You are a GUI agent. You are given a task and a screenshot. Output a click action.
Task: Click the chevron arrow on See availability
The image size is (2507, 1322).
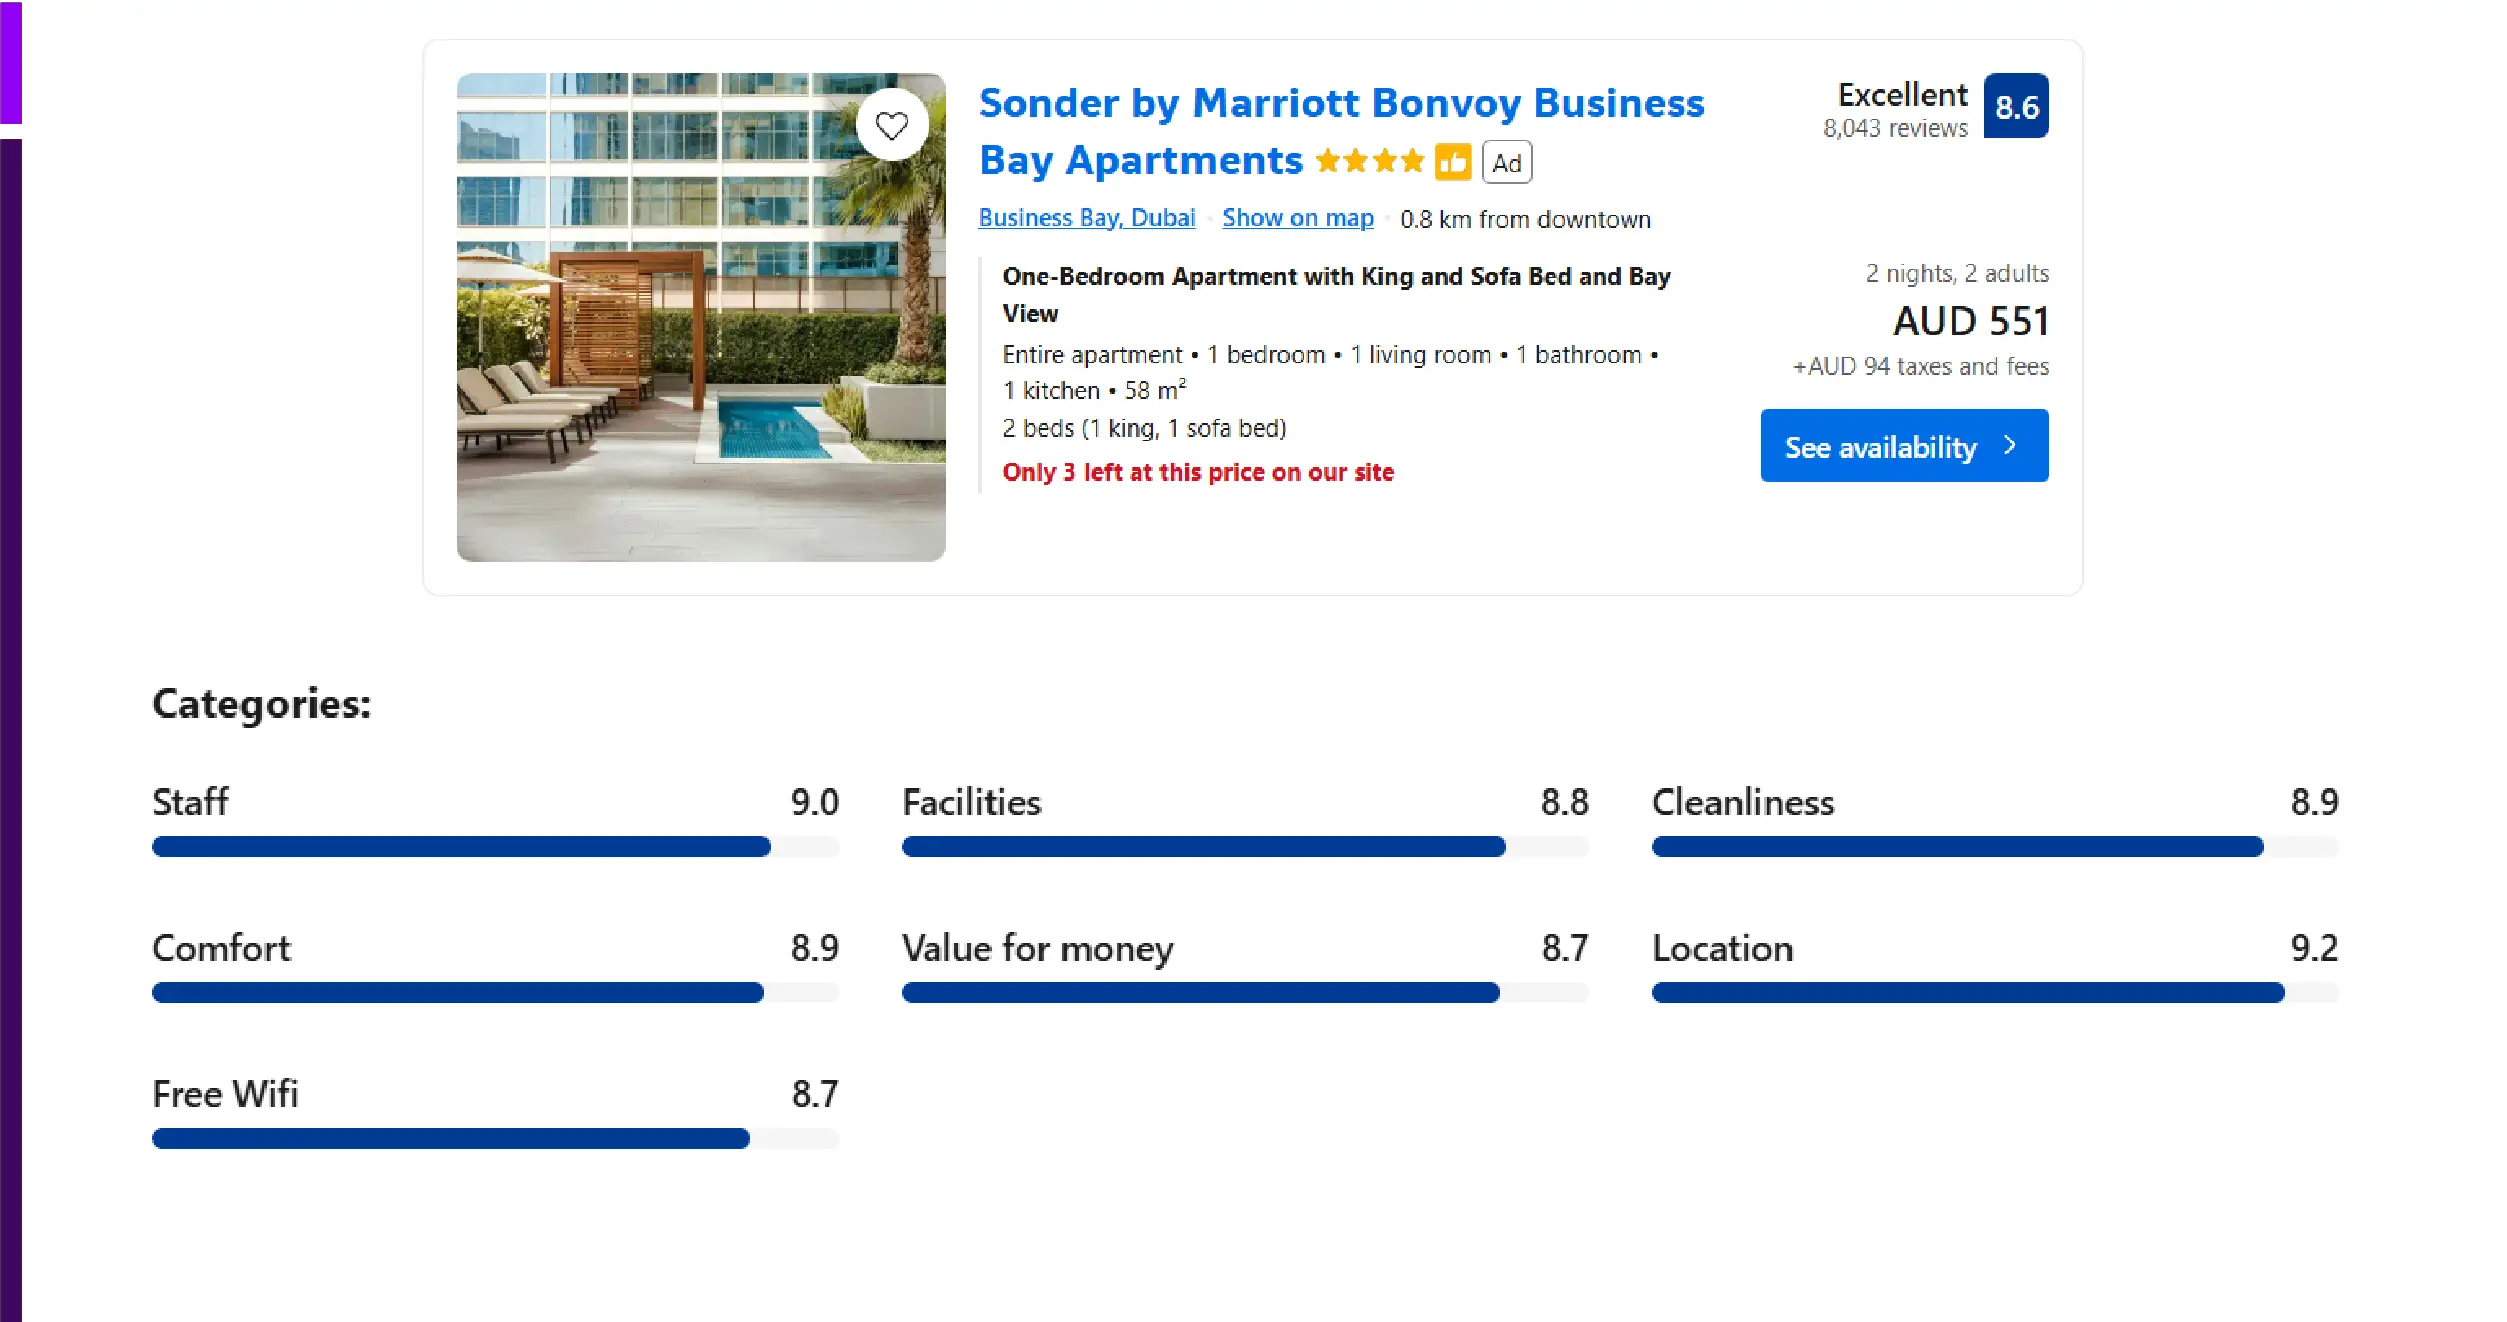tap(2009, 446)
